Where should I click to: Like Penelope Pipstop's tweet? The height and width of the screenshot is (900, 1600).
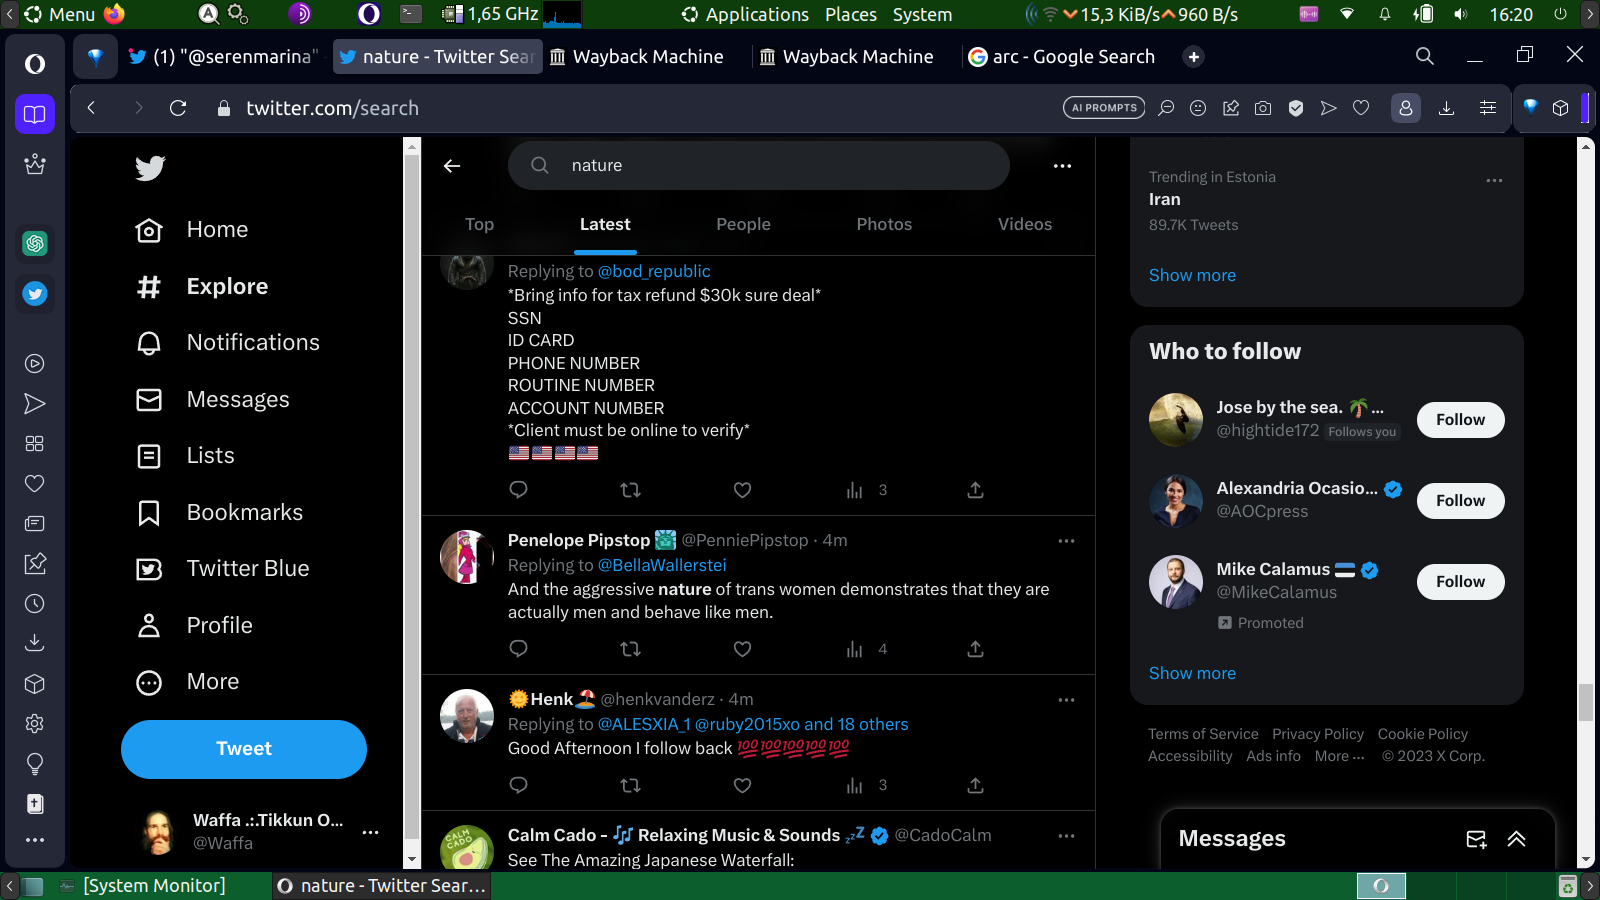click(x=742, y=649)
